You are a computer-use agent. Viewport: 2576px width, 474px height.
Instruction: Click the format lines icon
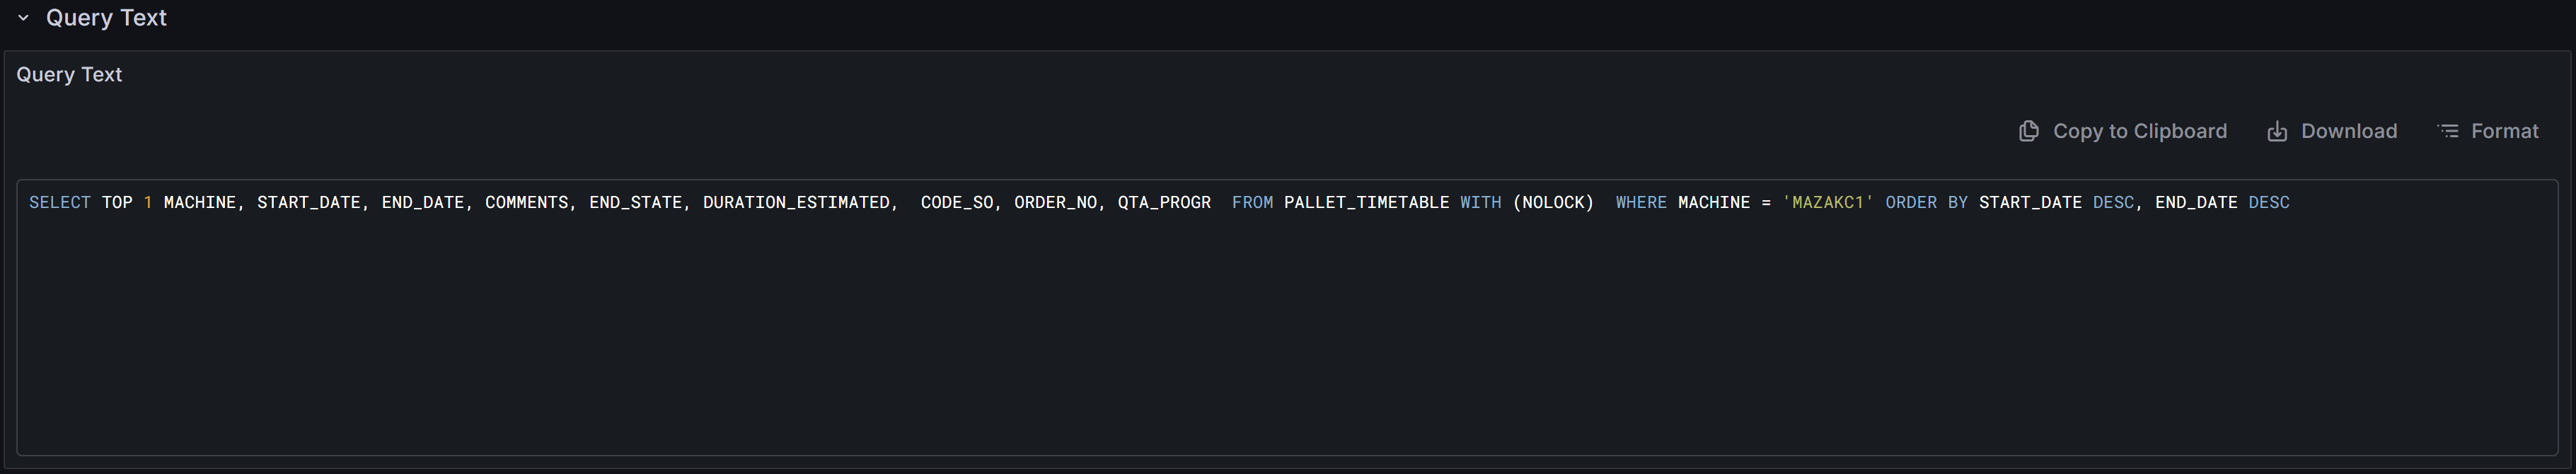(x=2447, y=130)
